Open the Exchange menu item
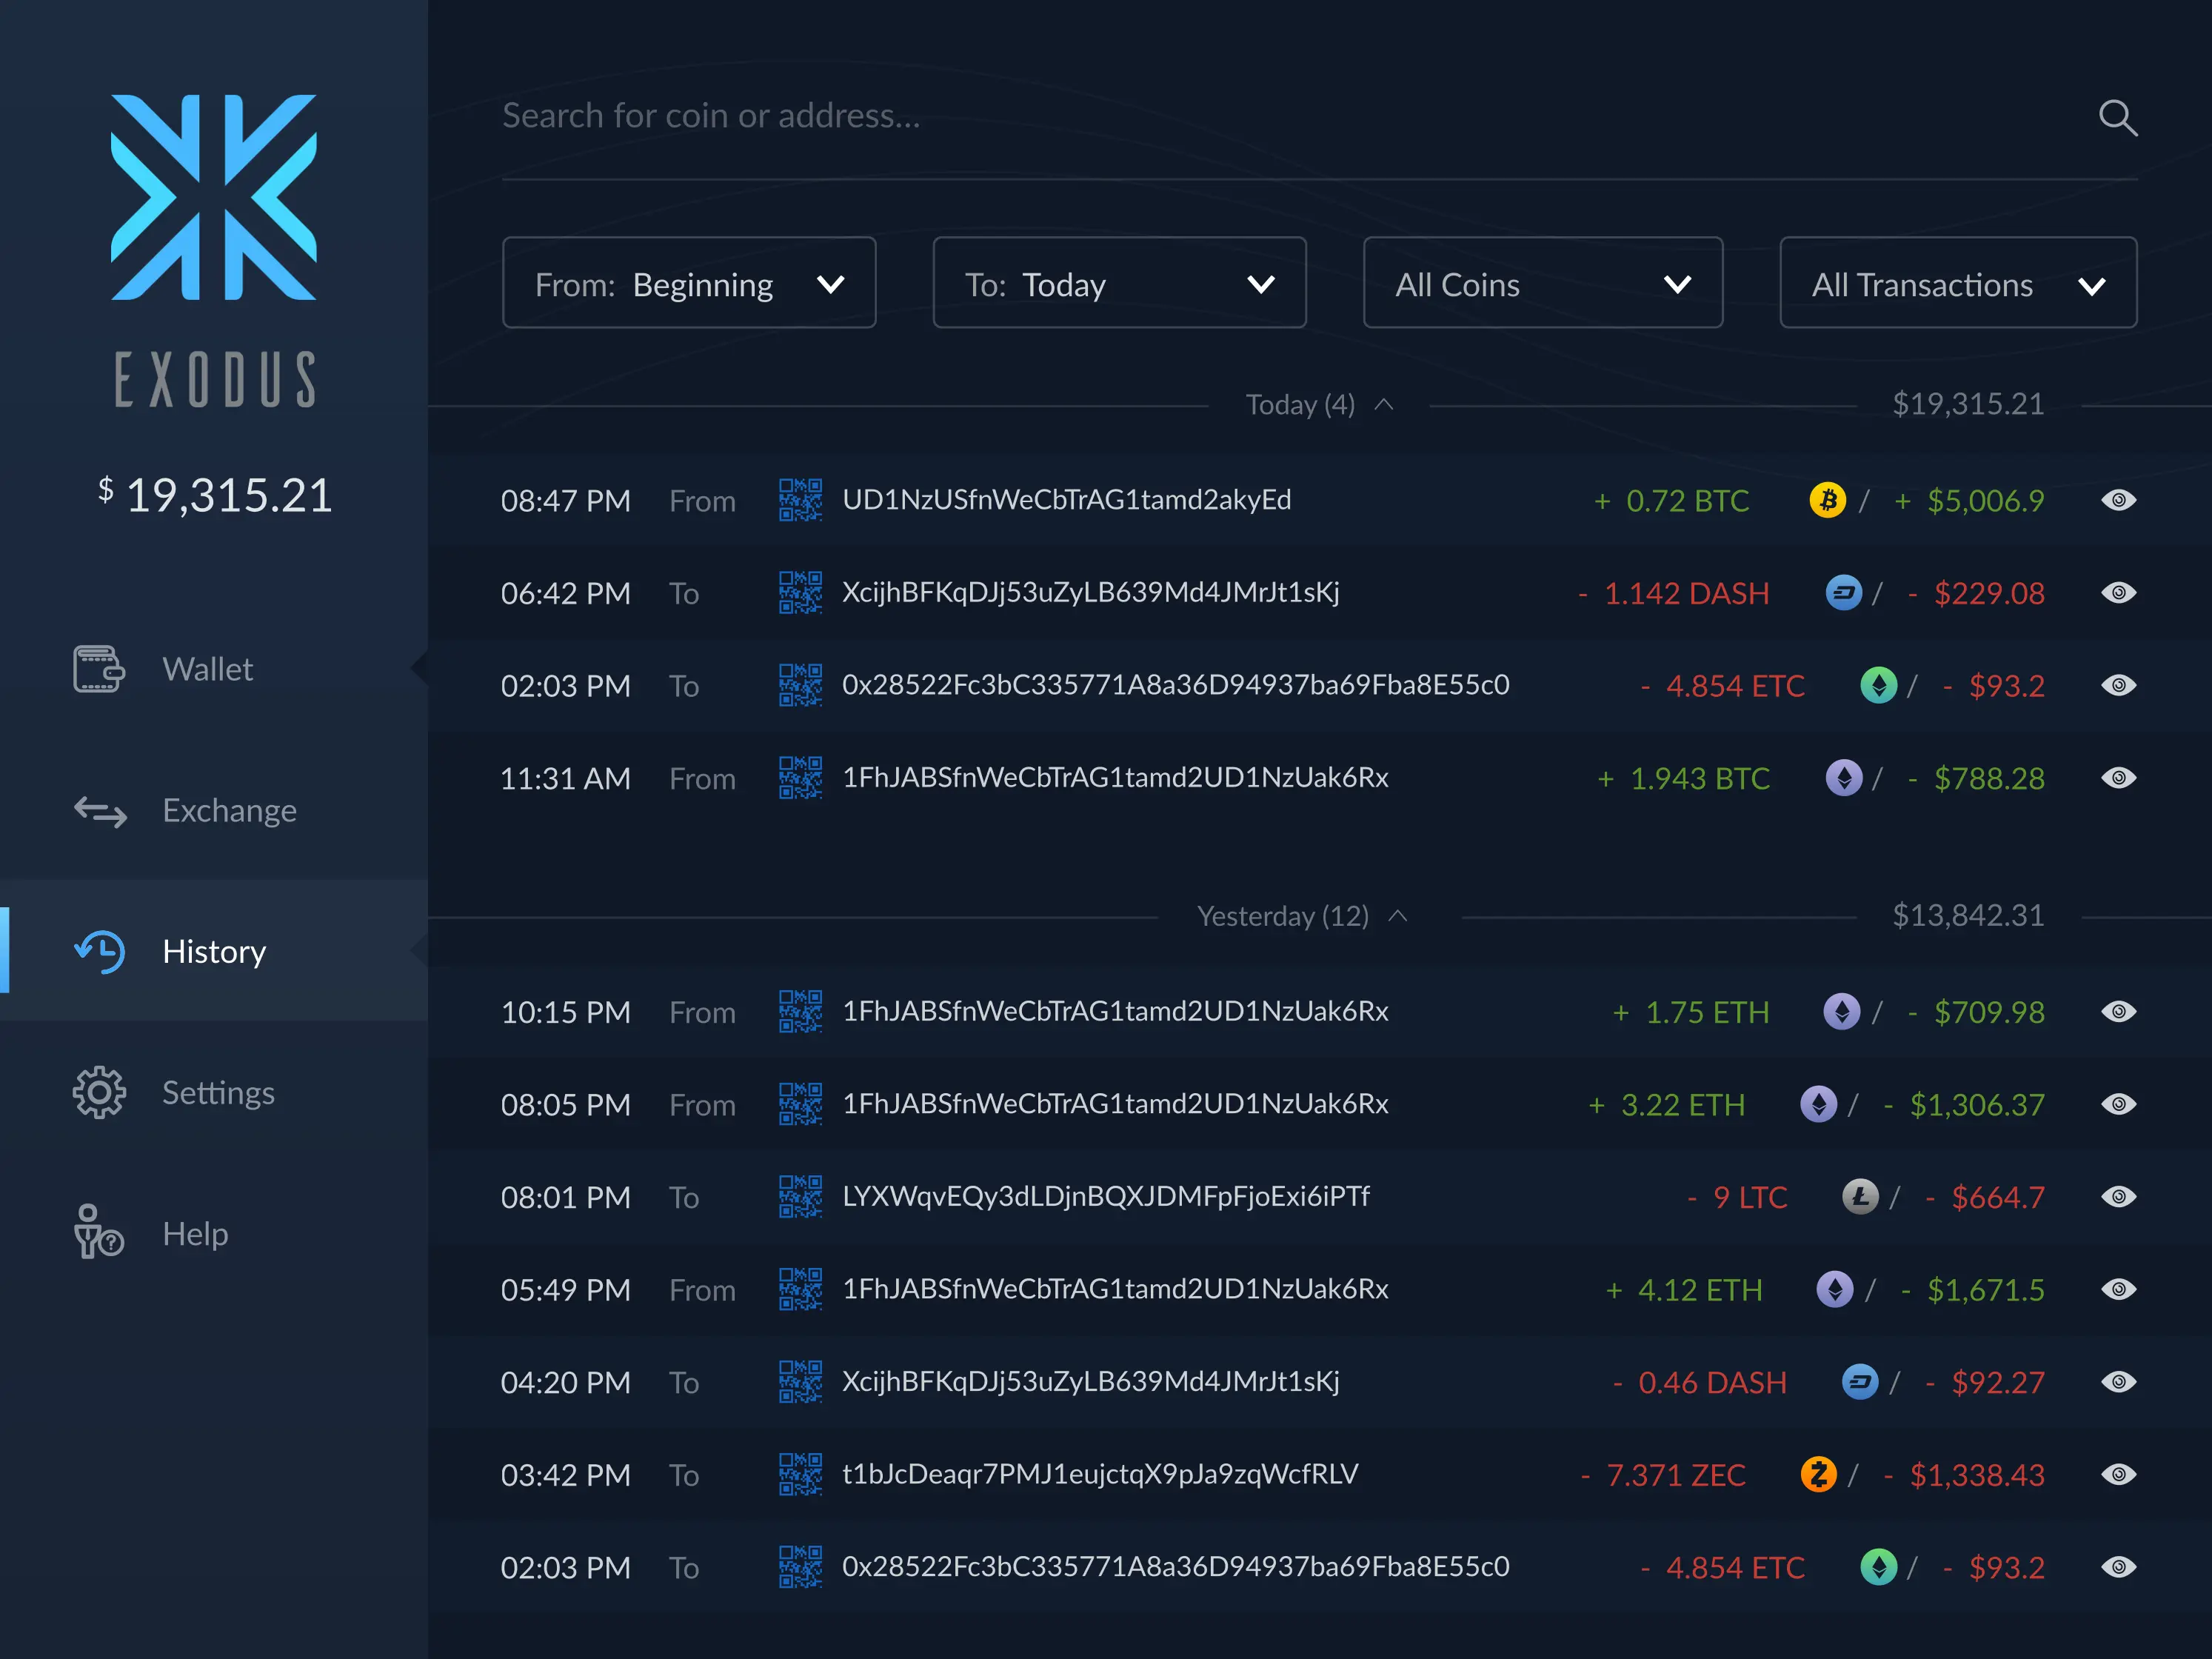The height and width of the screenshot is (1659, 2212). (x=214, y=810)
